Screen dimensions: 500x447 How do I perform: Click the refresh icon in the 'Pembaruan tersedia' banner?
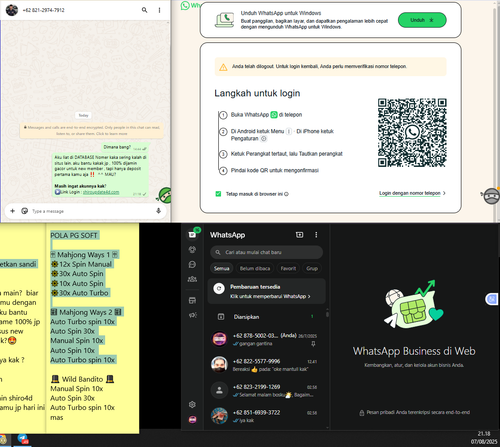219,288
